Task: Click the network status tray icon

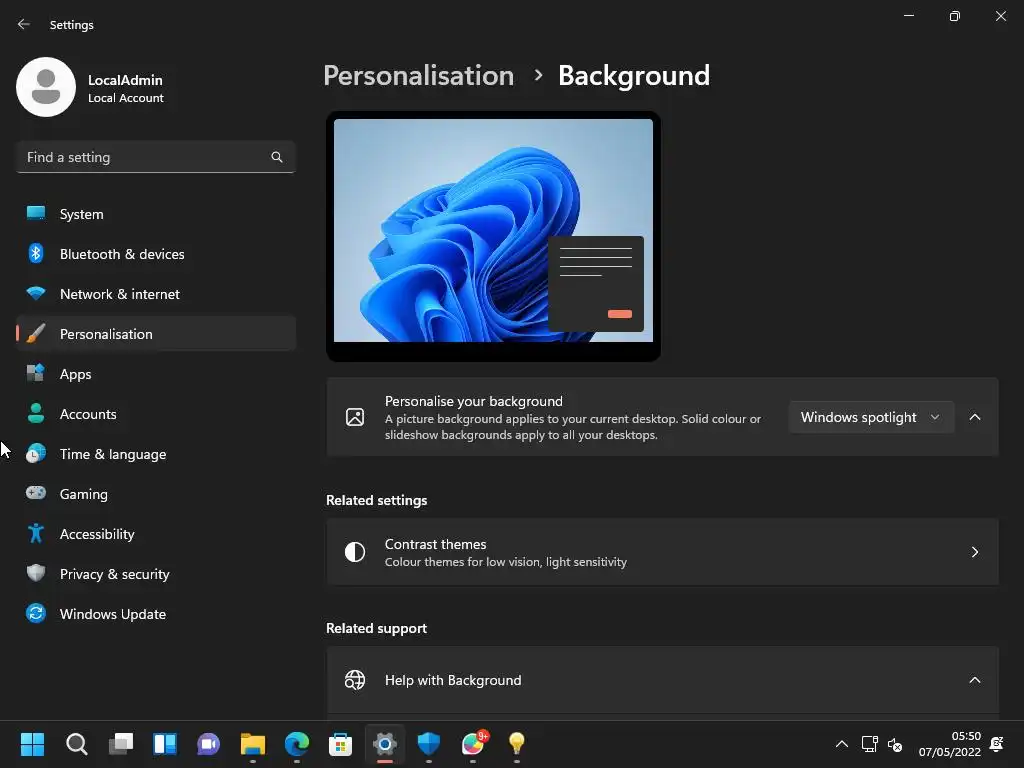Action: click(x=869, y=744)
